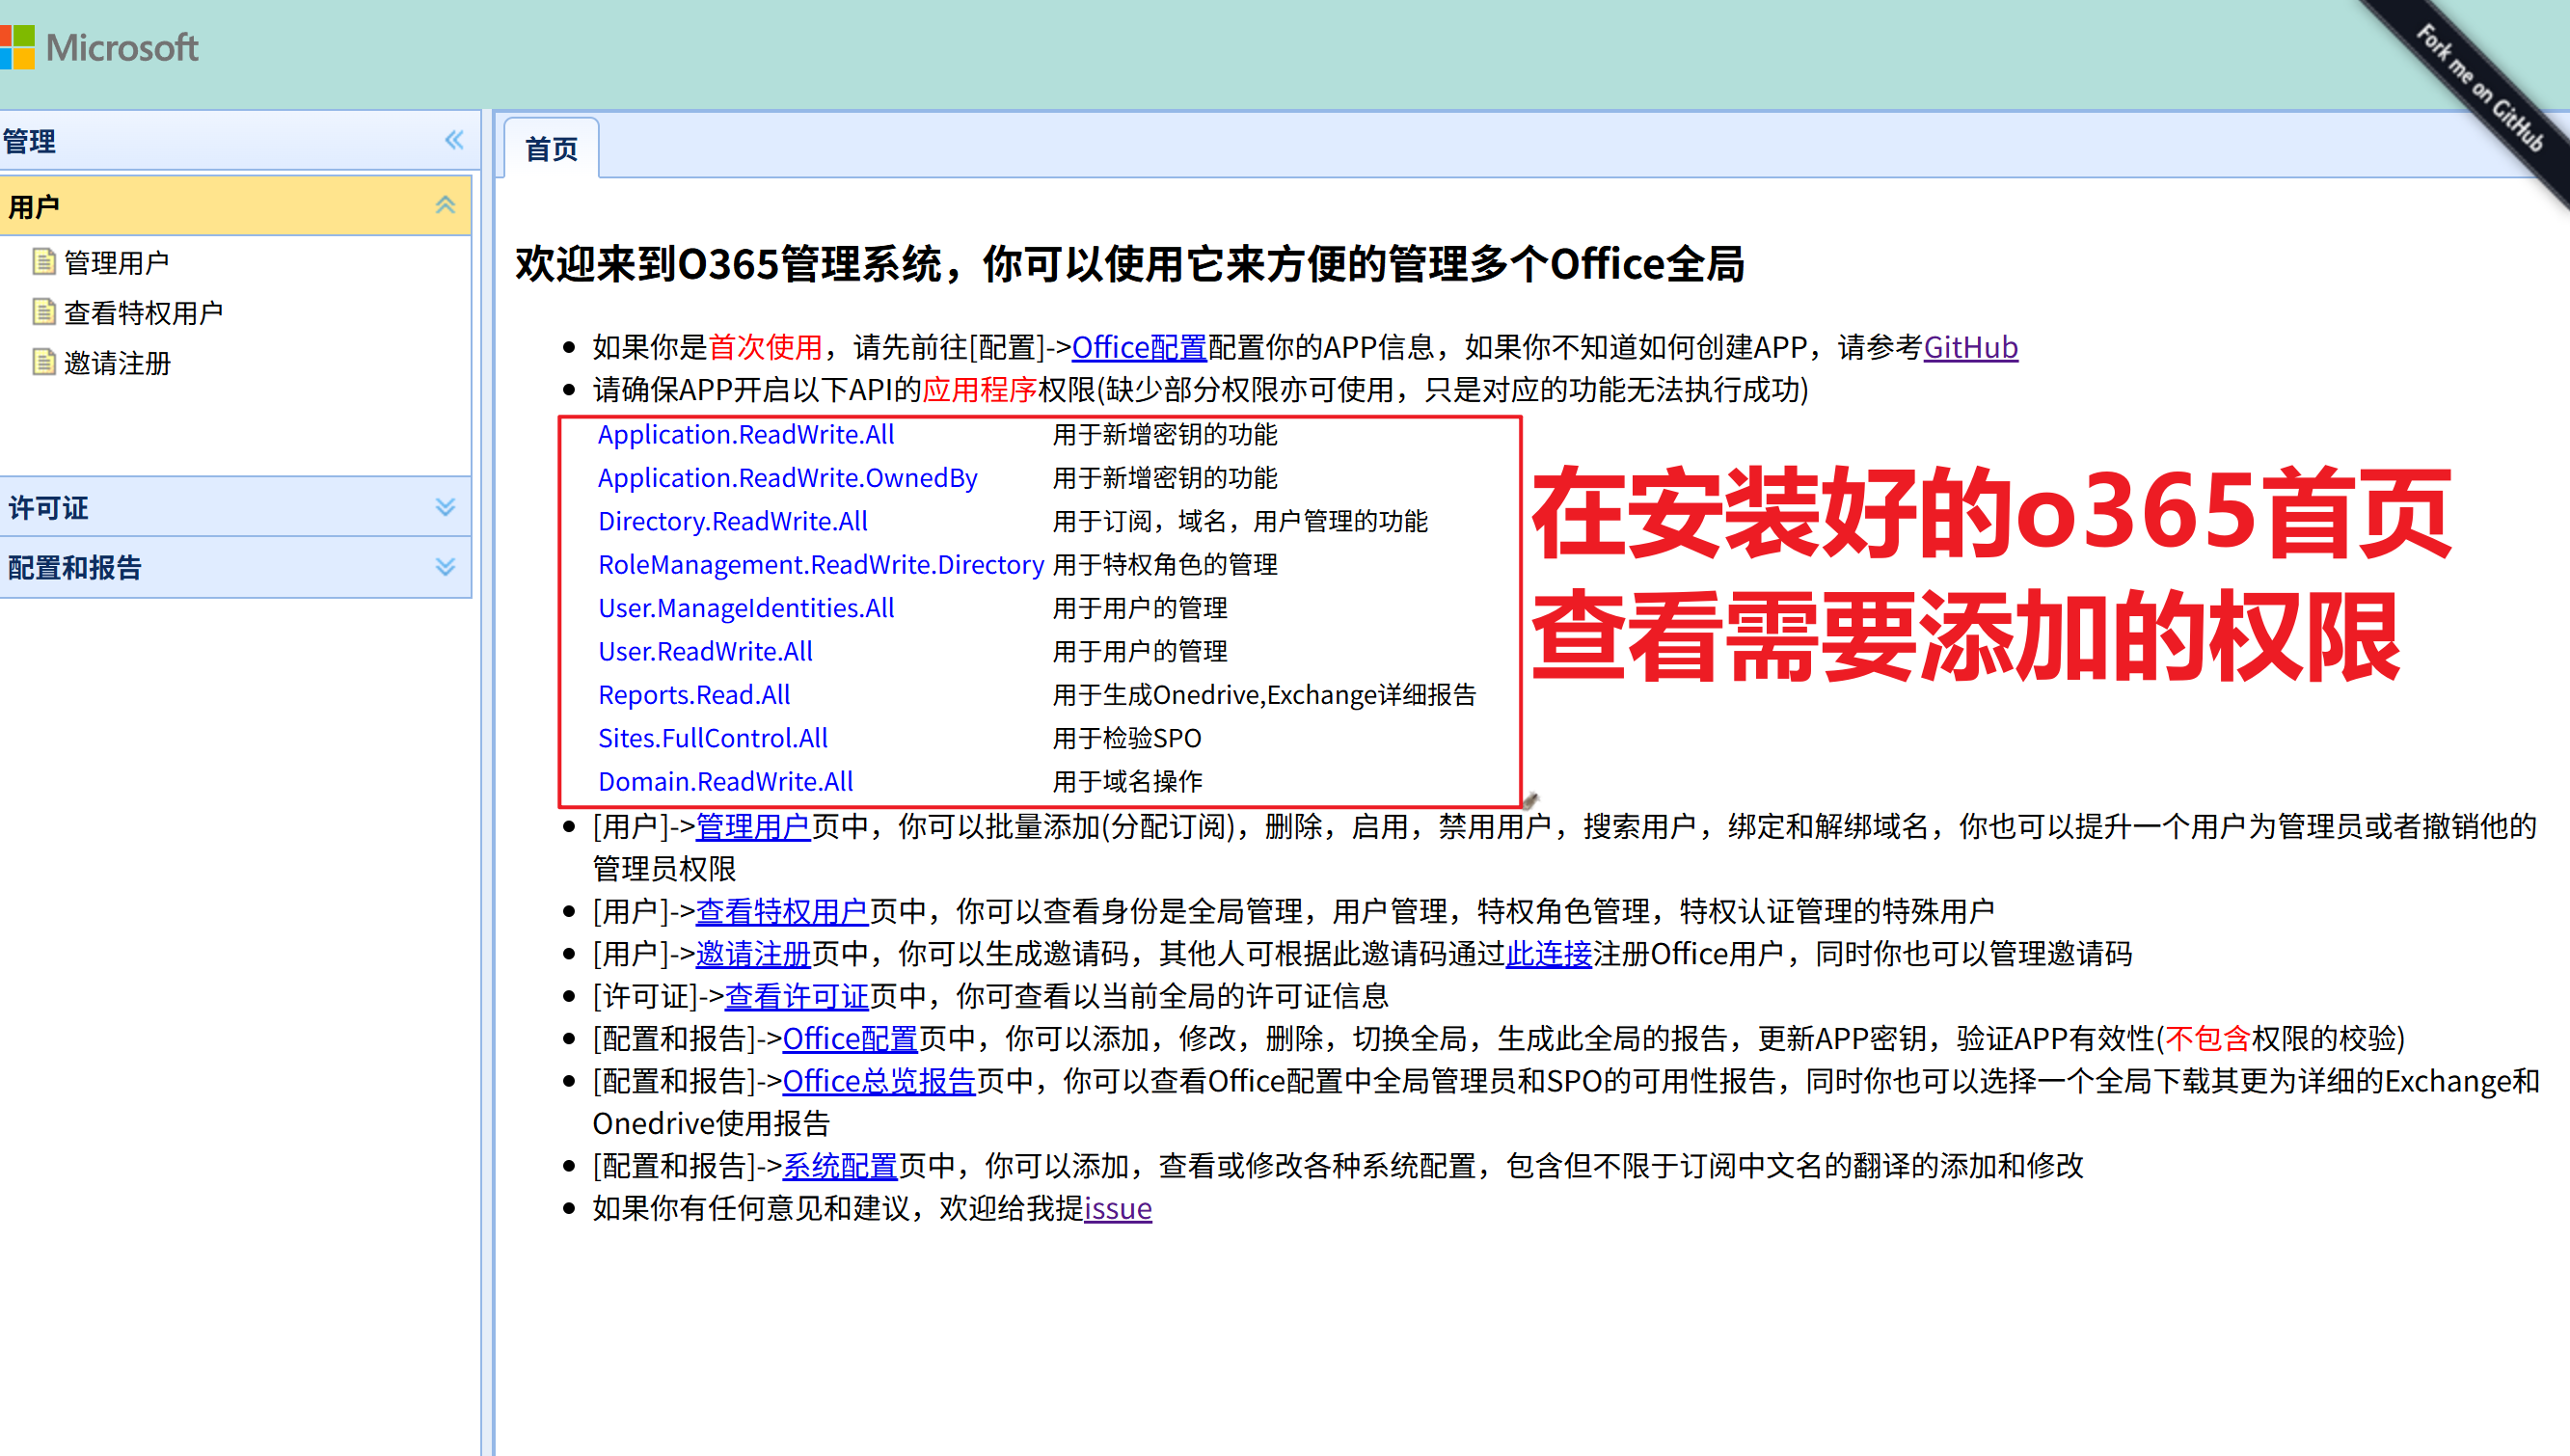The image size is (2570, 1456).
Task: Click the Application.ReadWrite.All permission link
Action: pos(745,434)
